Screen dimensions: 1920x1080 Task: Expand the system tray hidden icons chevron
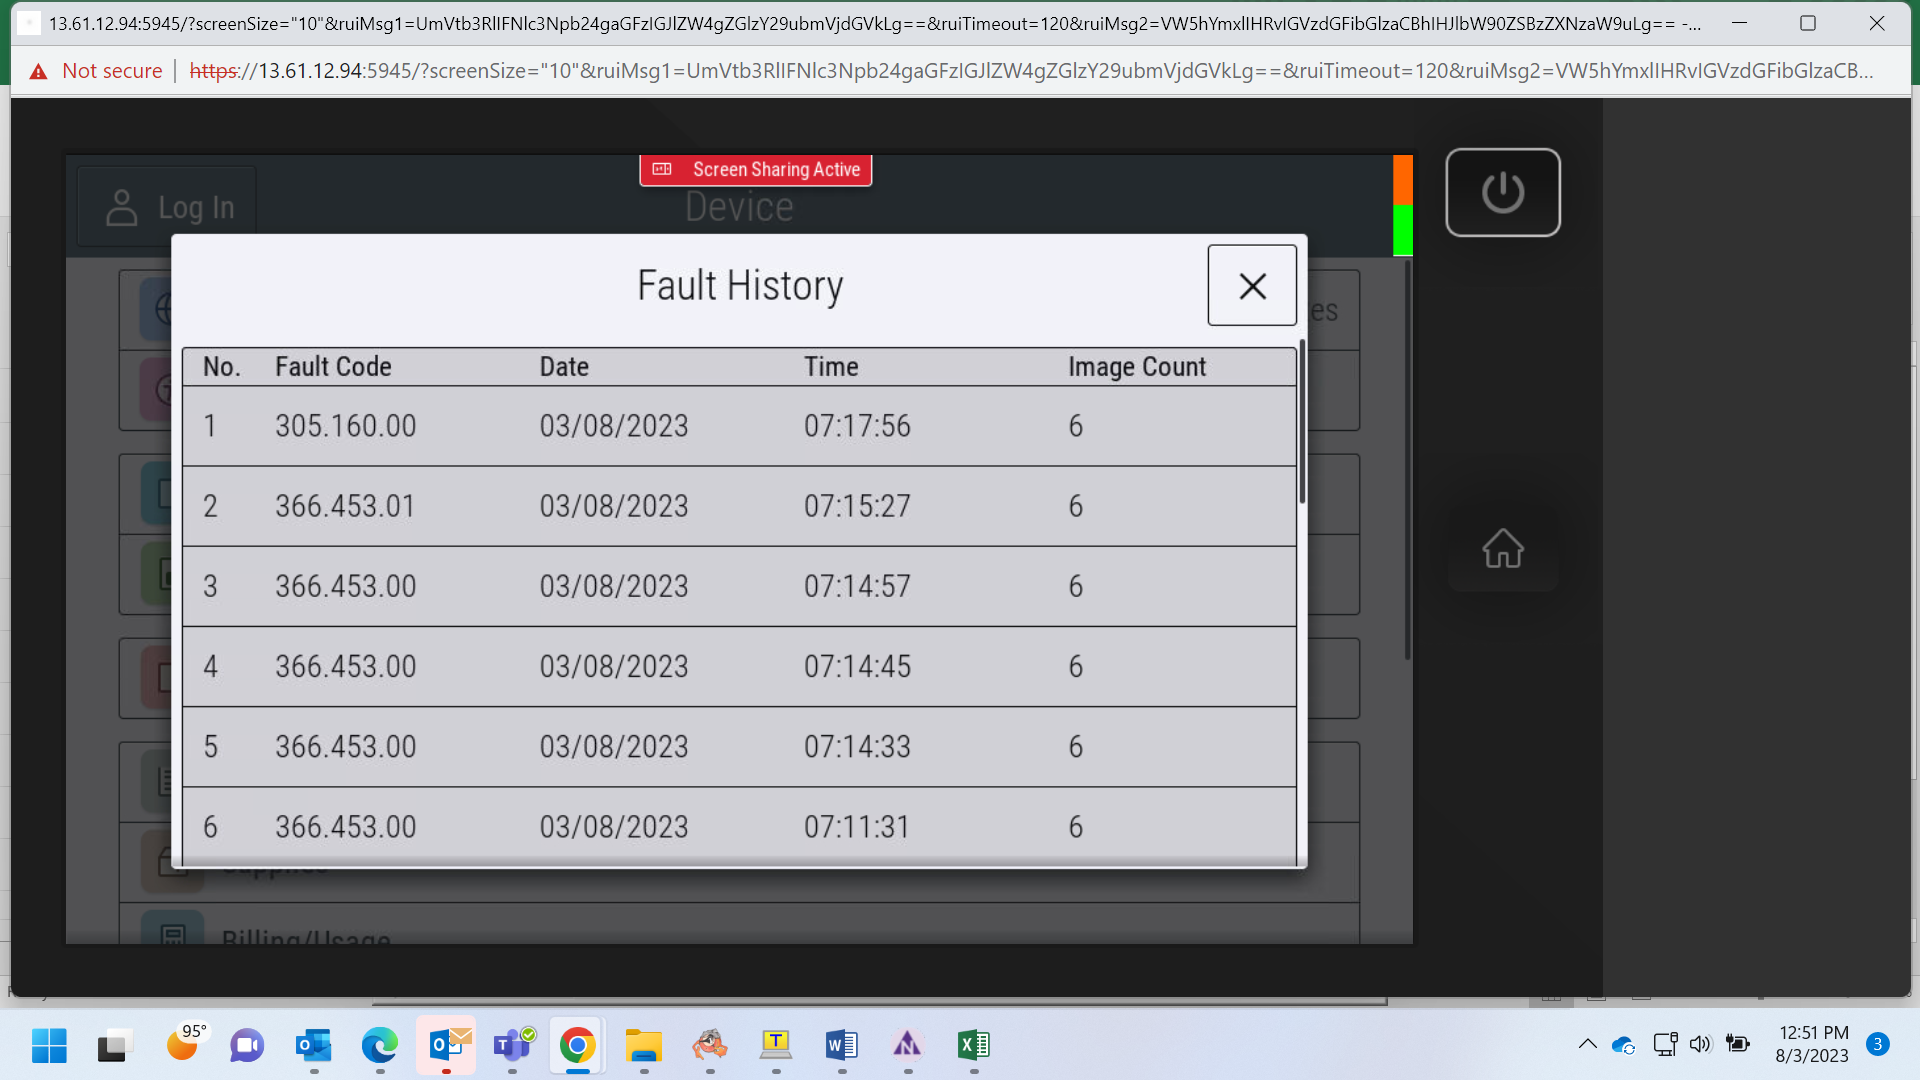pos(1588,1044)
